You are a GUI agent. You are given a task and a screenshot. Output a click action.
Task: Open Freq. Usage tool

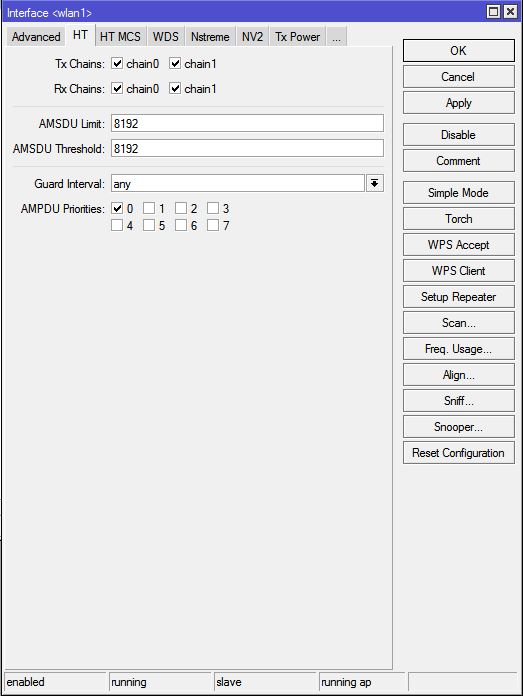(459, 349)
